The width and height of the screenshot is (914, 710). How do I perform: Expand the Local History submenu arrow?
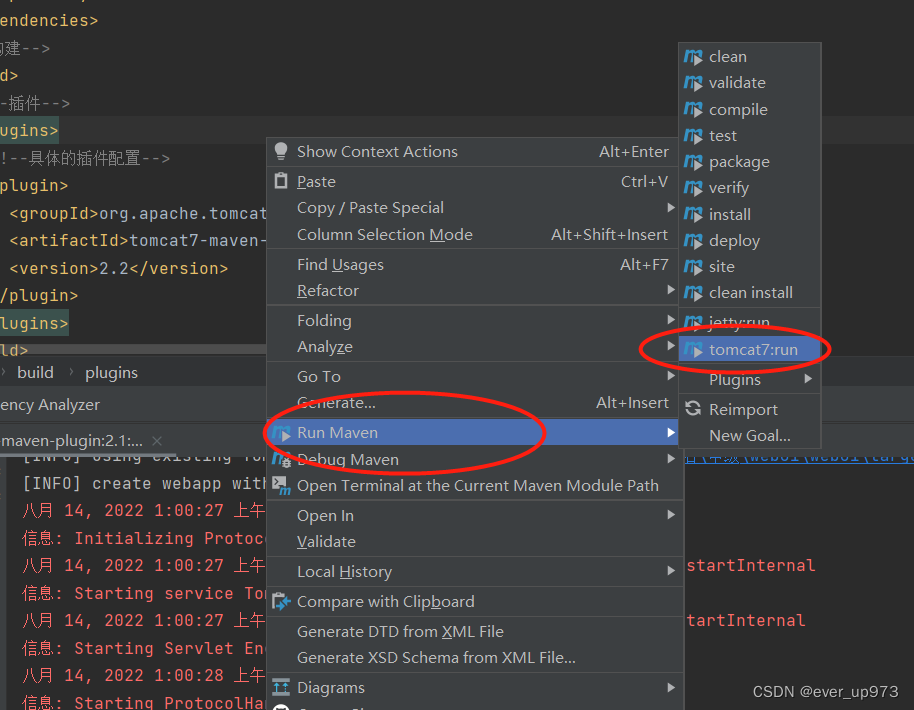click(x=670, y=571)
